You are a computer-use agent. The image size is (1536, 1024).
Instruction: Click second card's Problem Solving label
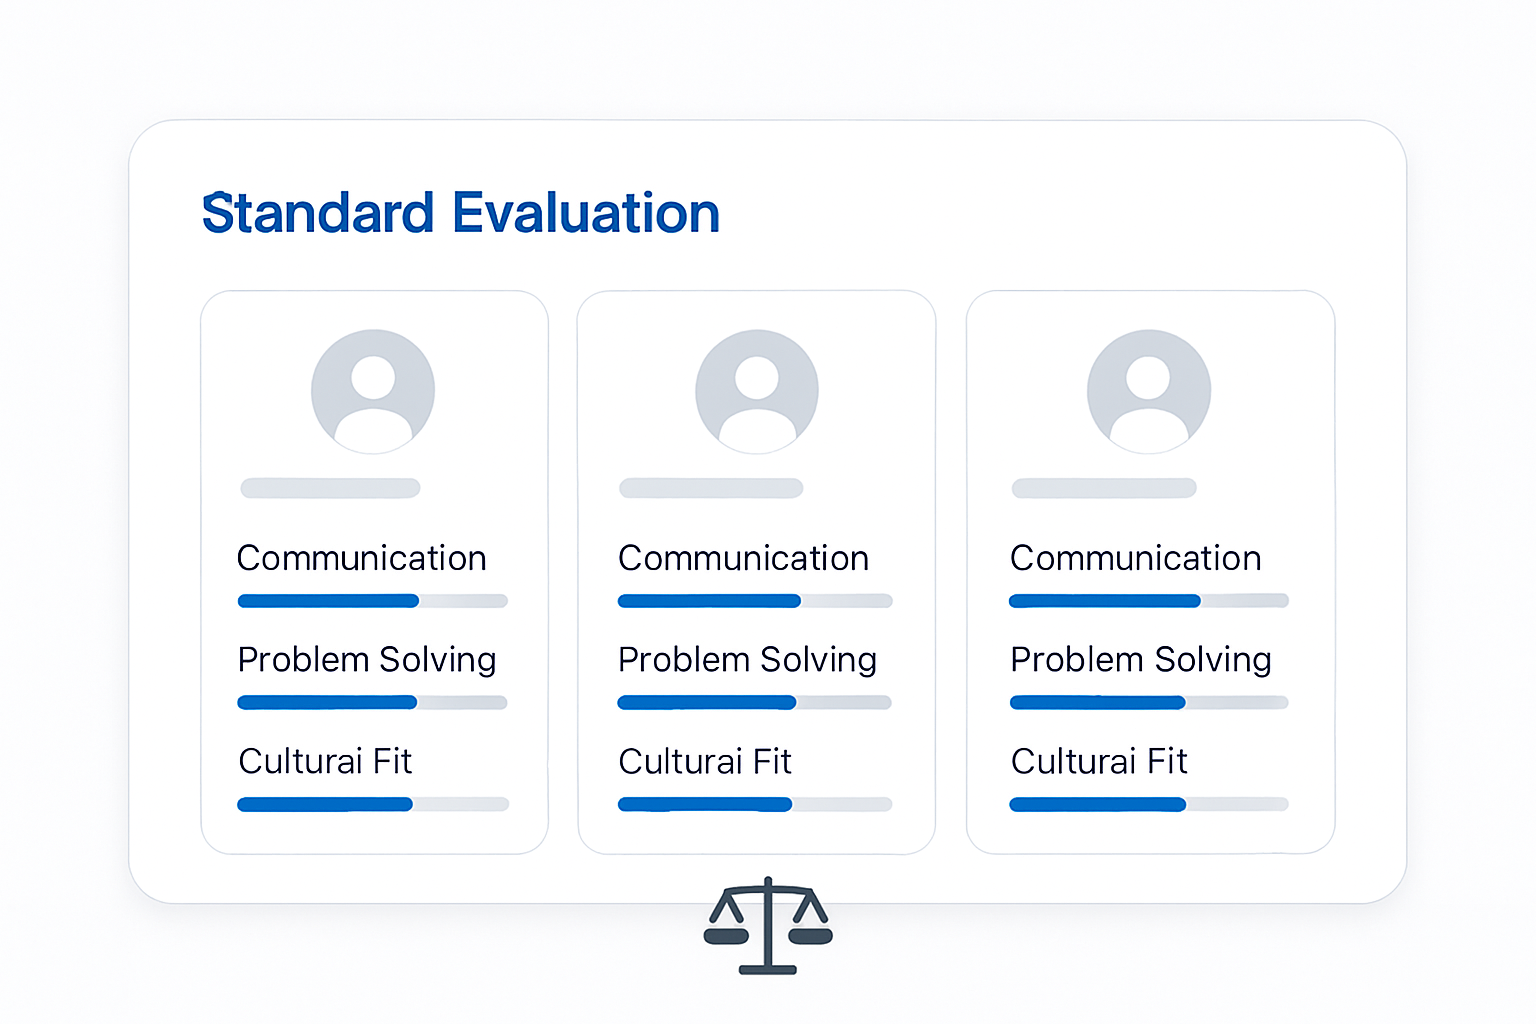point(748,660)
